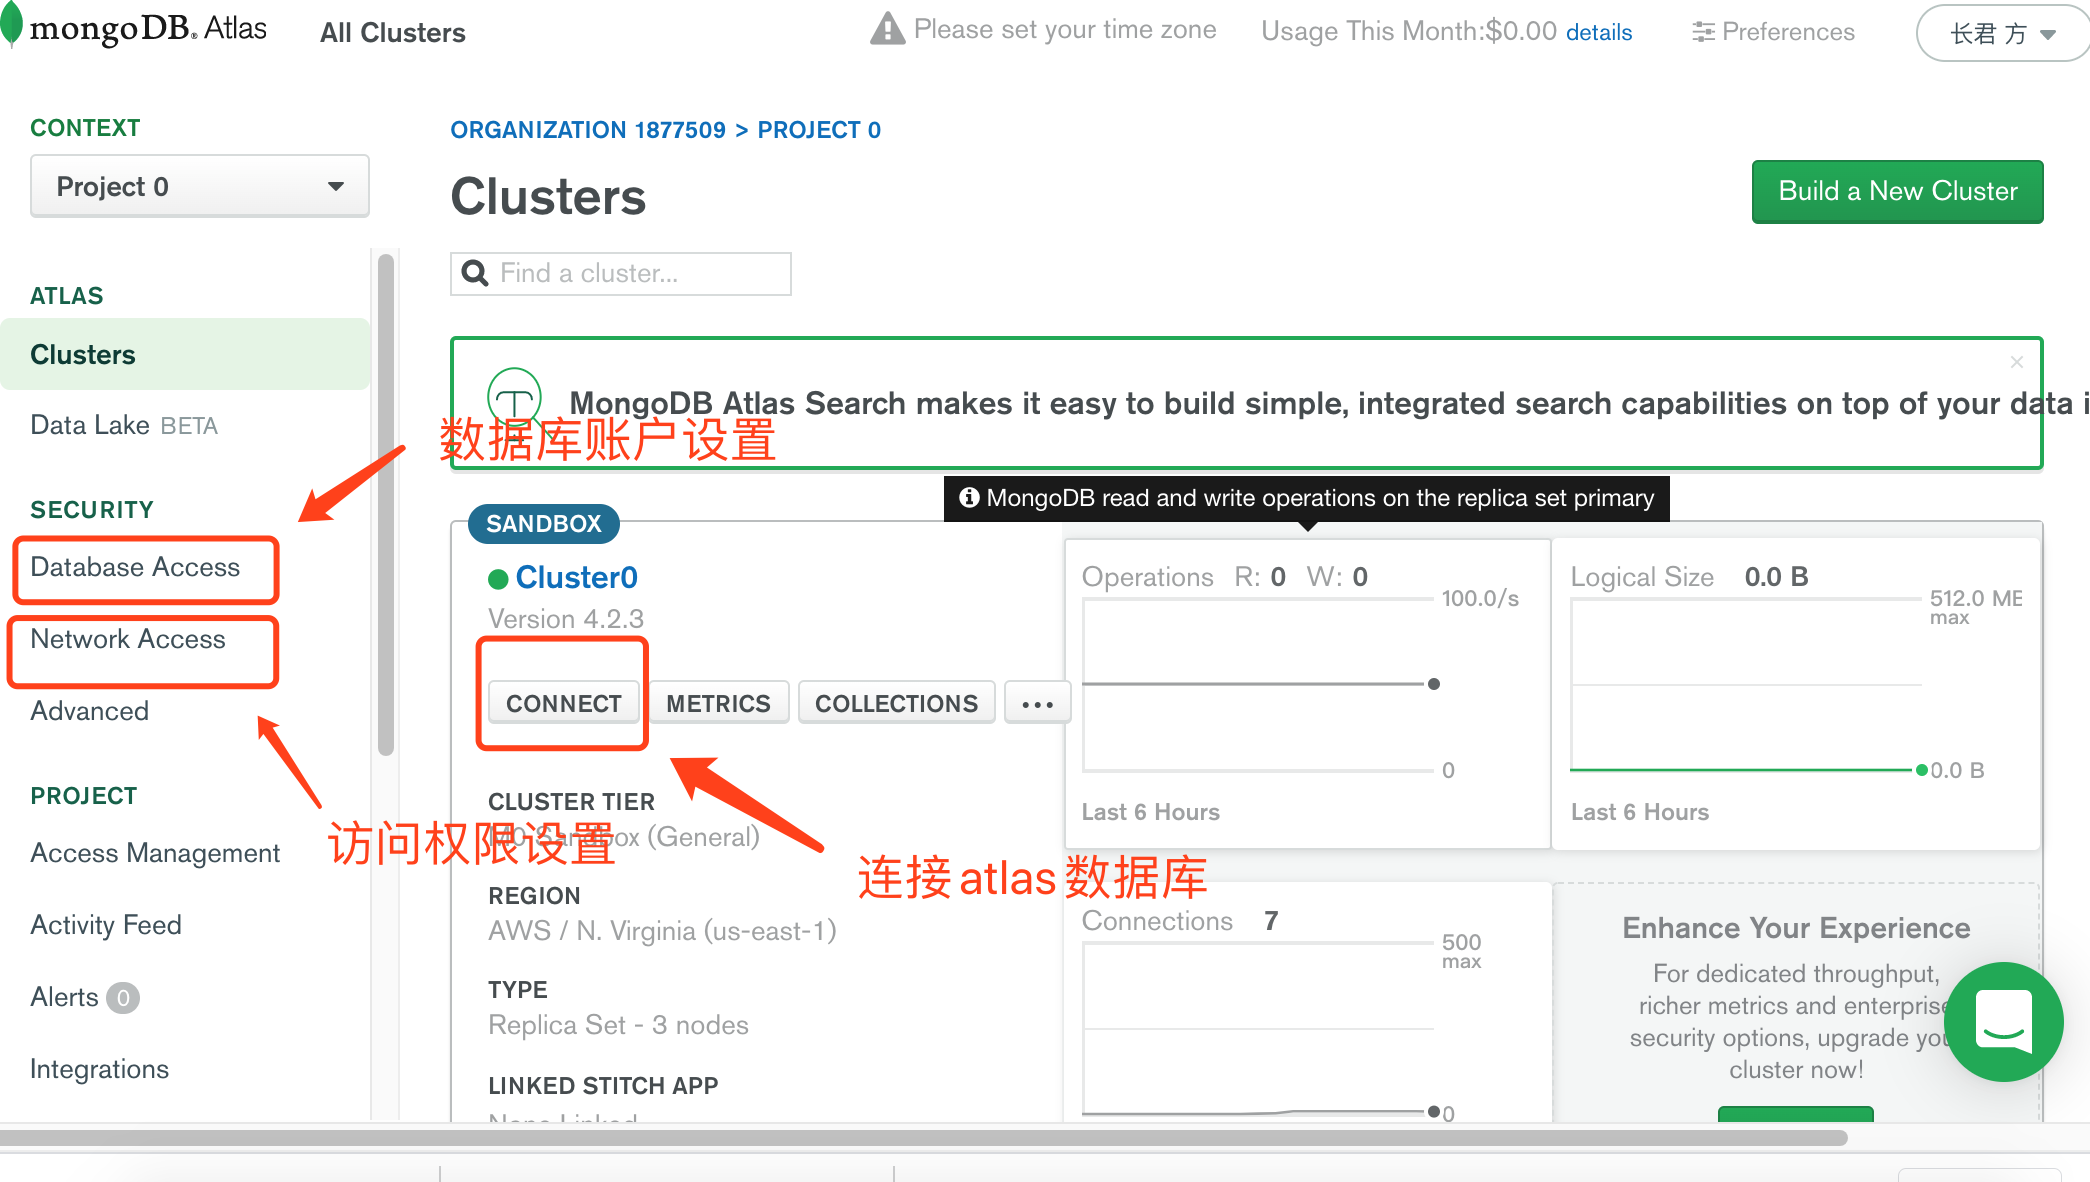Click the AWS / N. Virginia region text
Viewport: 2090px width, 1182px height.
coord(662,931)
